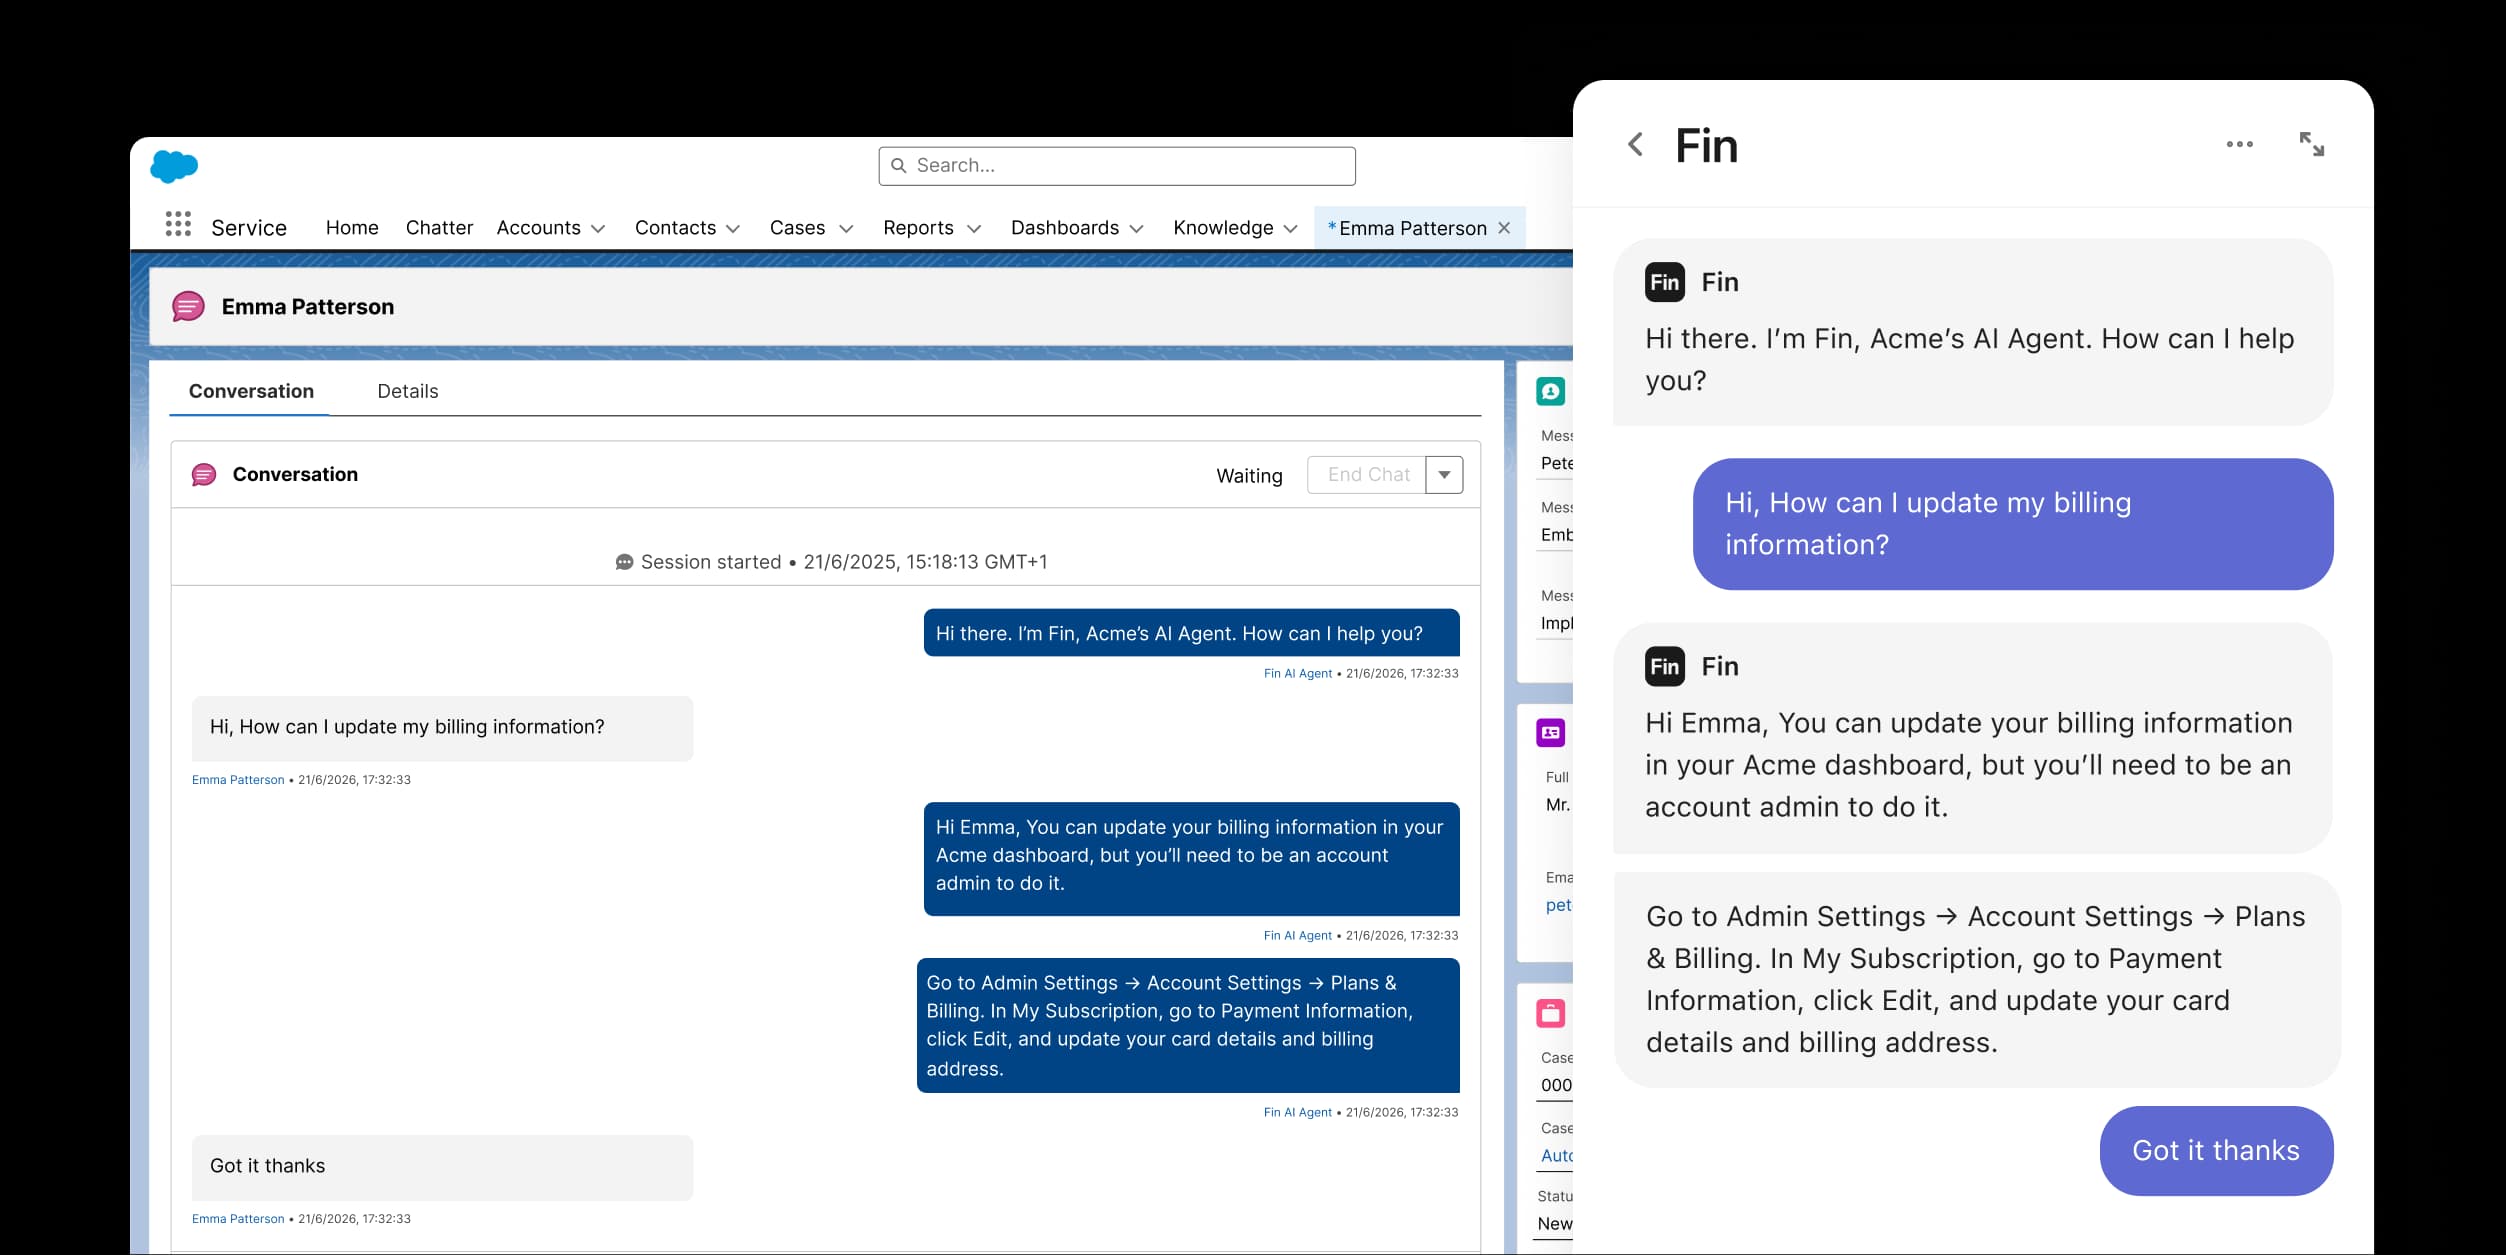Click the Fin panel title heading
Viewport: 2506px width, 1255px height.
coord(1706,146)
